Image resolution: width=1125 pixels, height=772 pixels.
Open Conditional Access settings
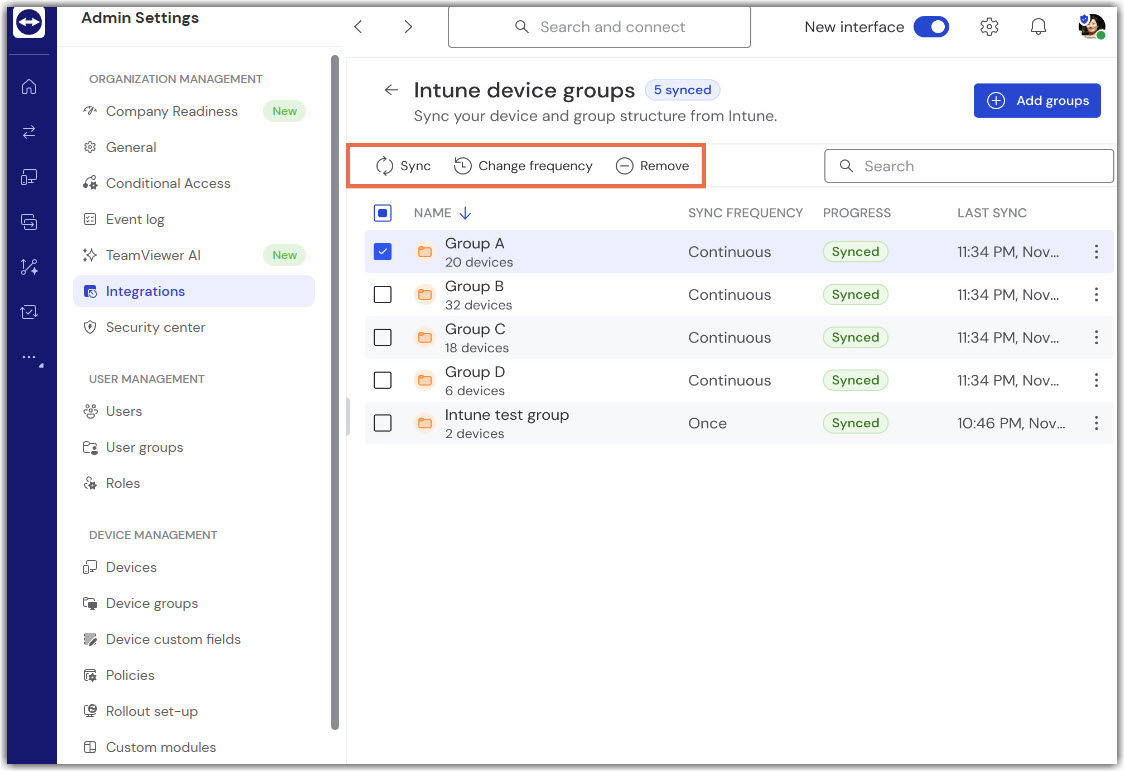tap(194, 183)
